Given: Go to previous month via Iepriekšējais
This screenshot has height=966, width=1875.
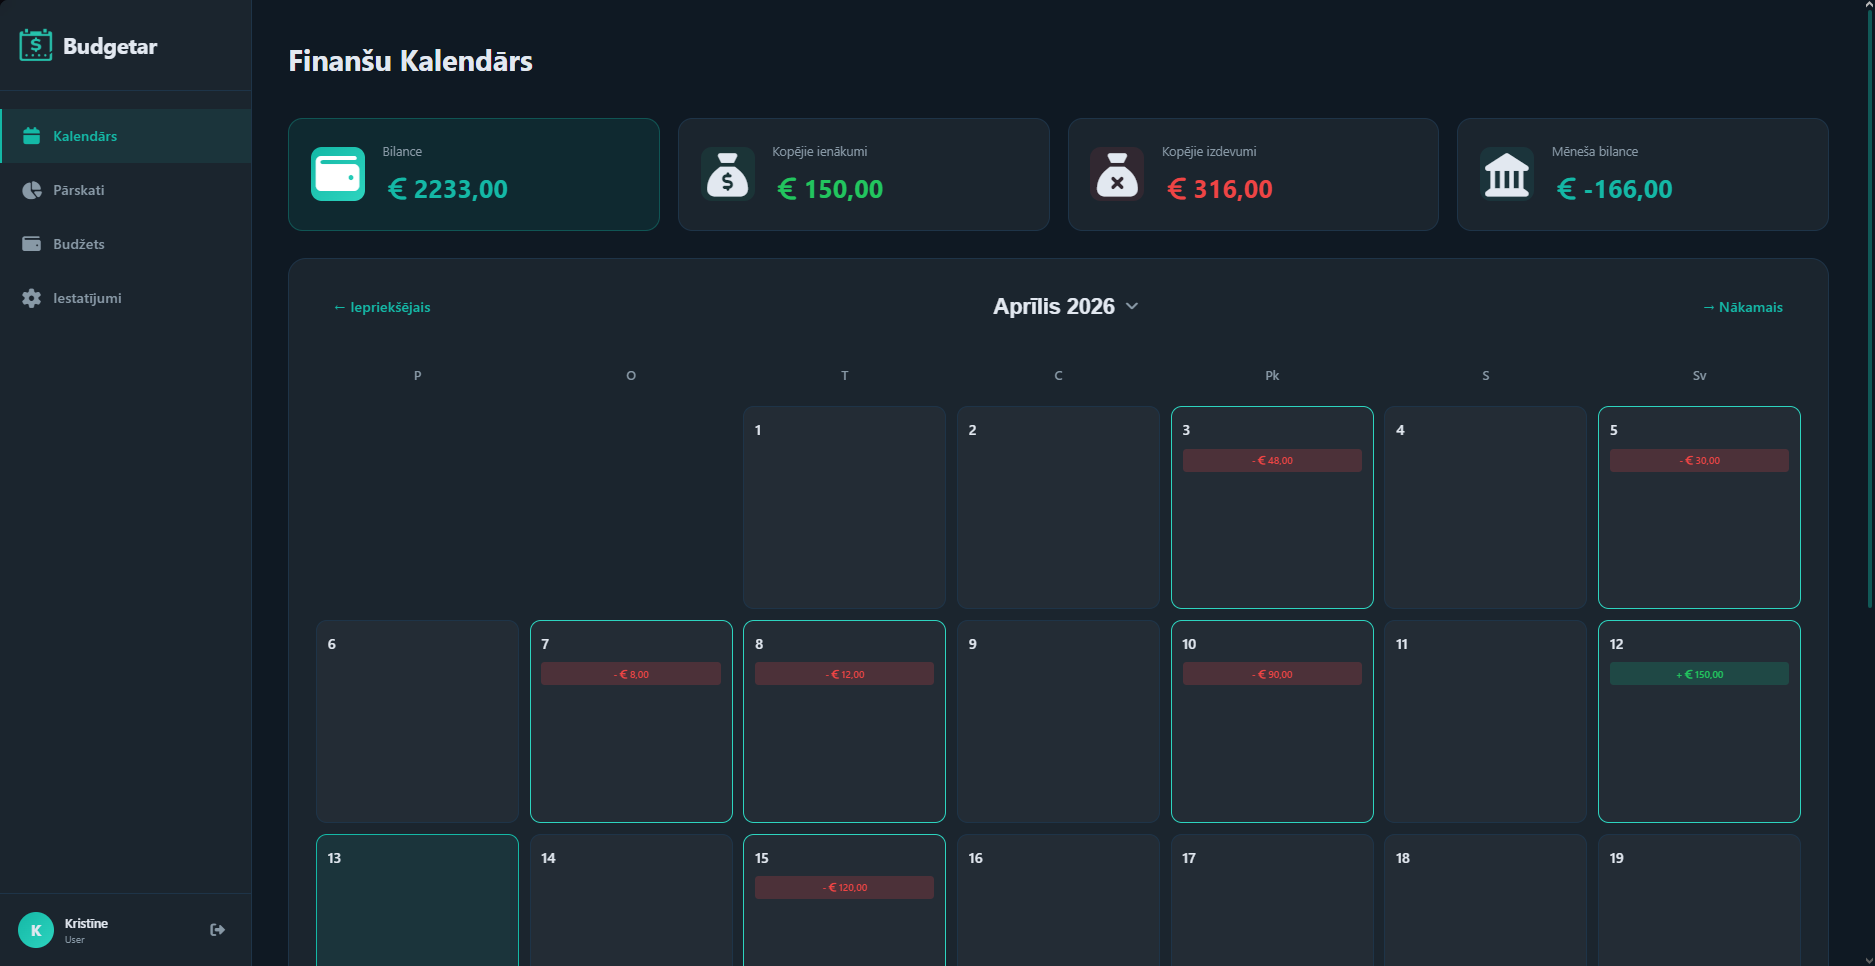Looking at the screenshot, I should (x=382, y=307).
